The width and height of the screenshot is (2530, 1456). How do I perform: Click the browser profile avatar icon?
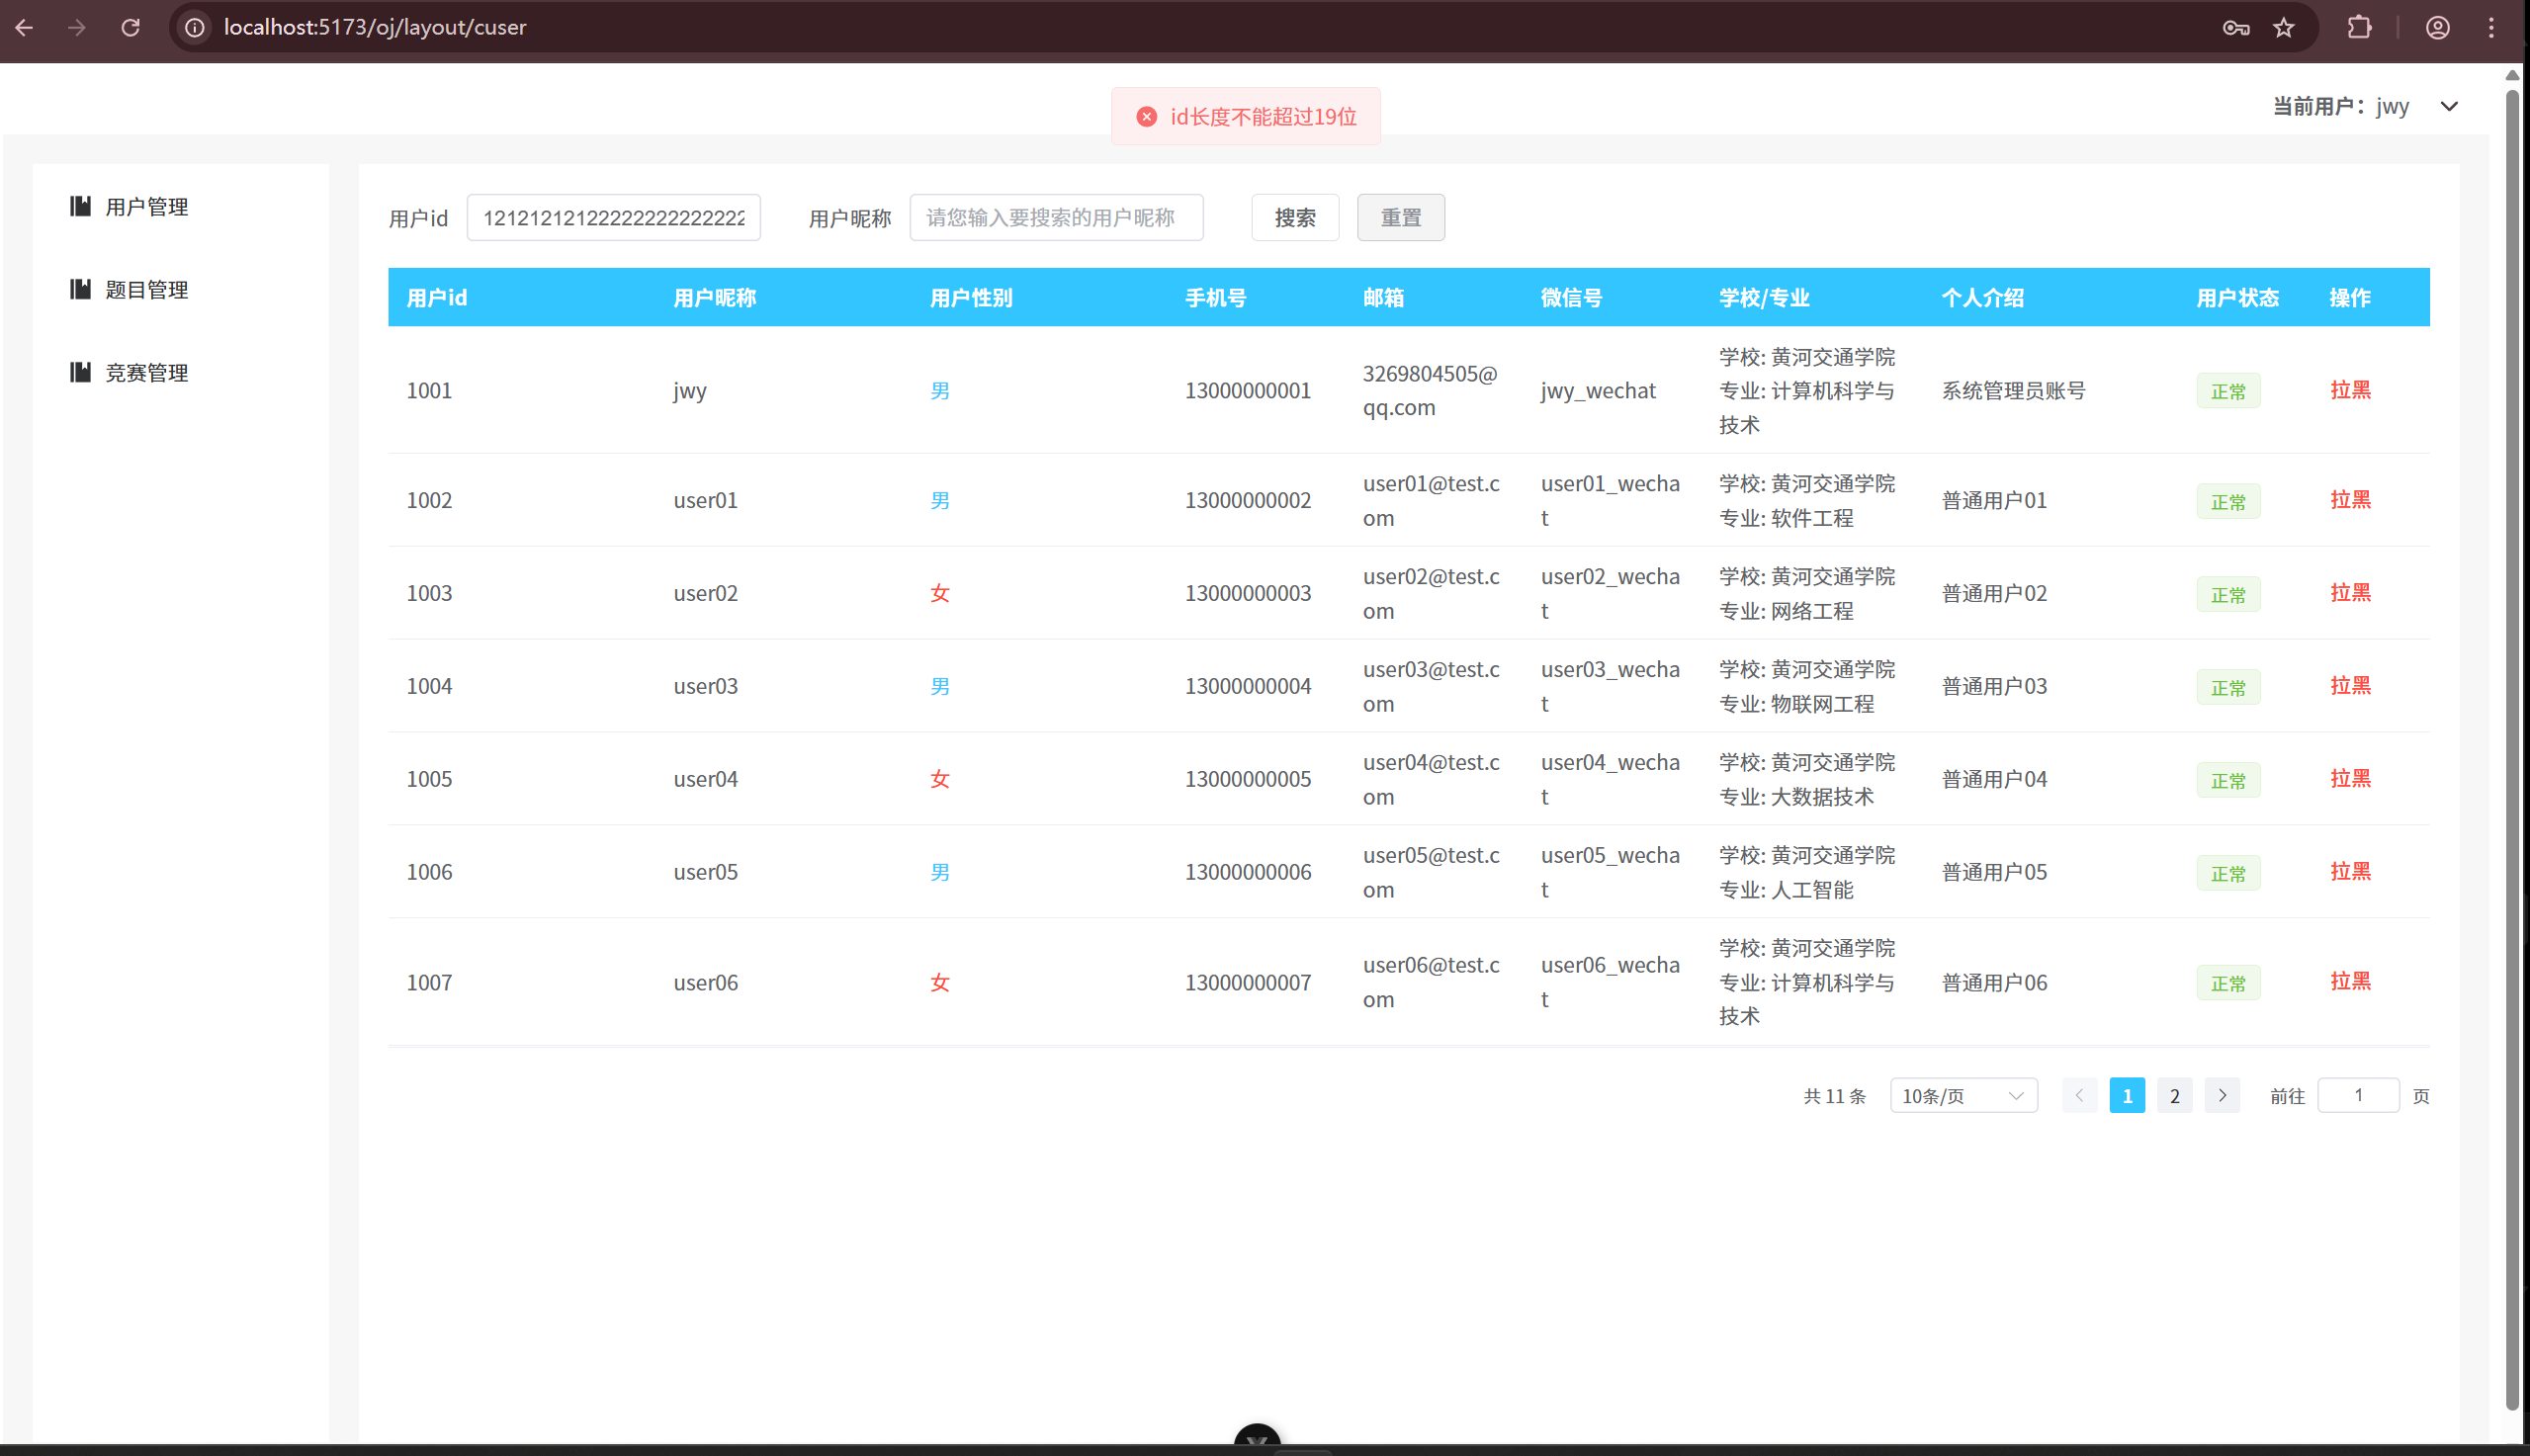coord(2437,27)
